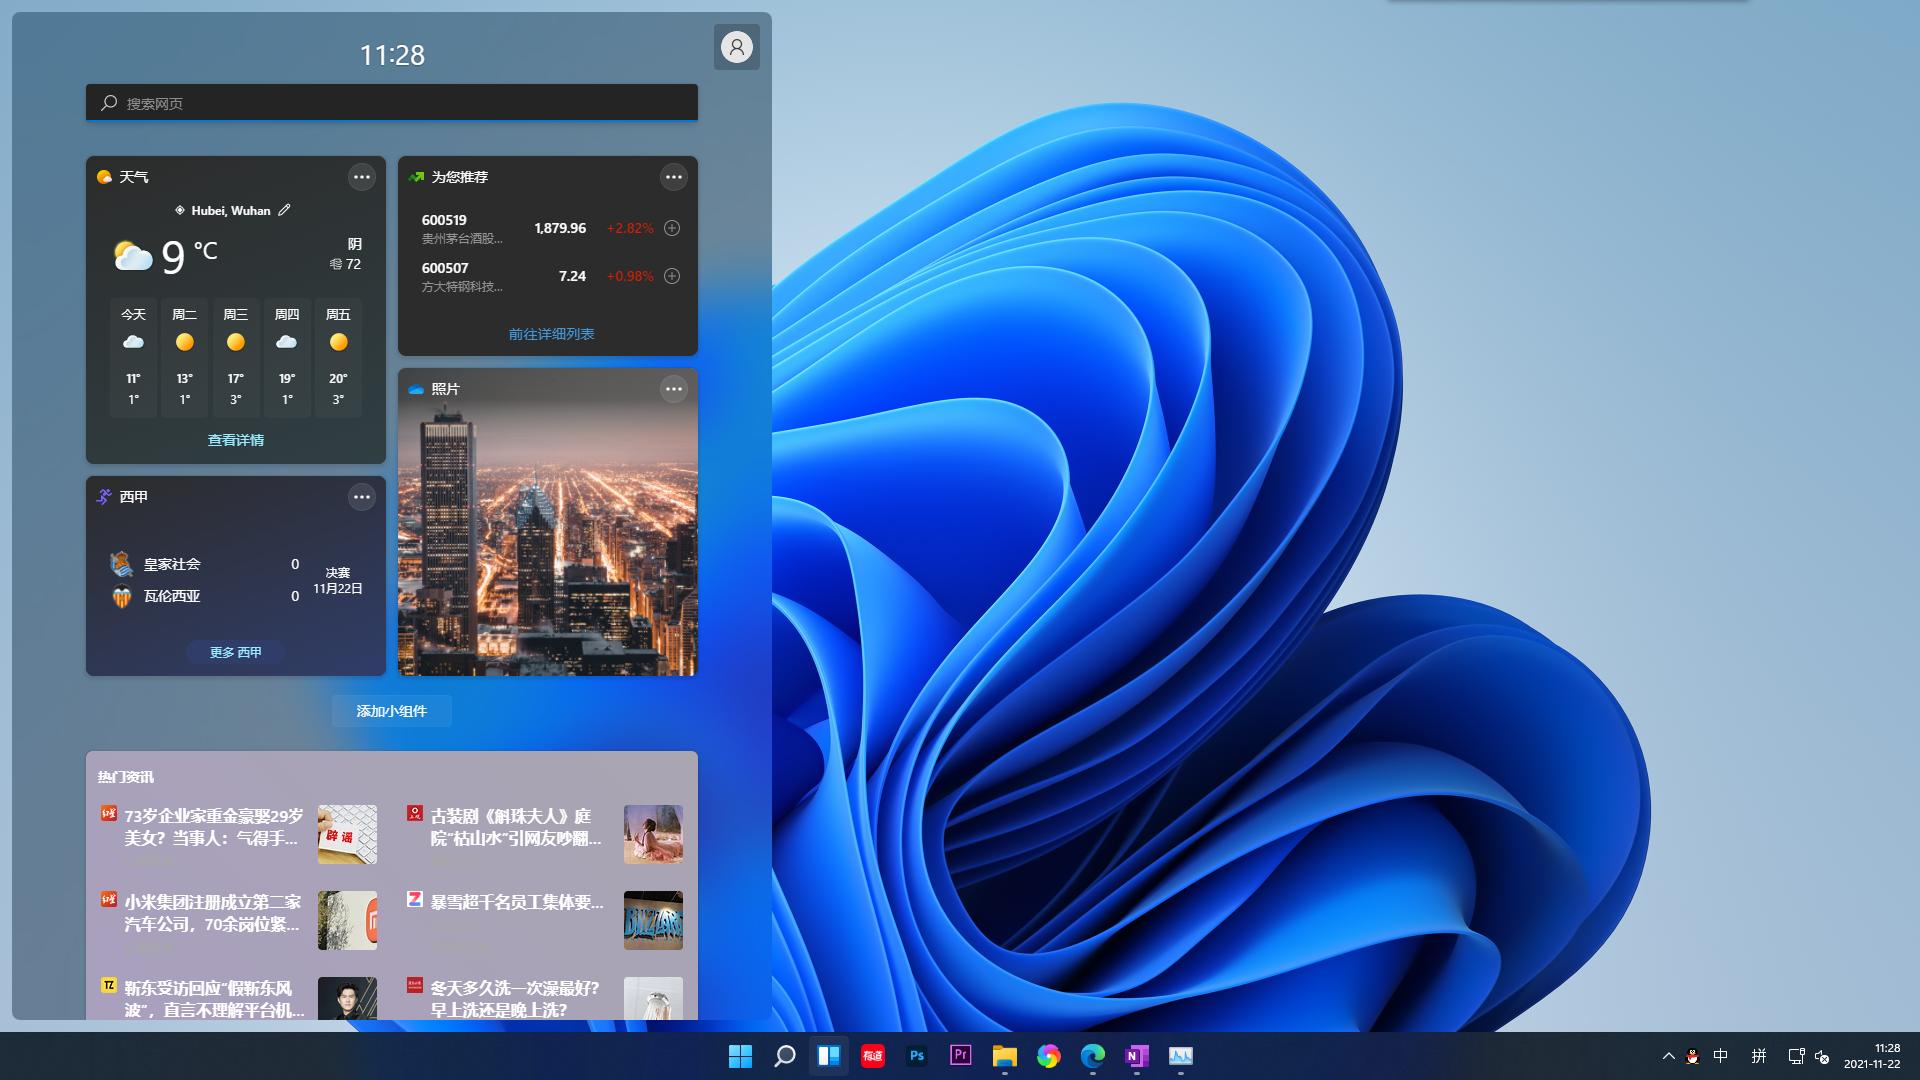
Task: Open Photoshop from the taskbar
Action: pos(917,1056)
